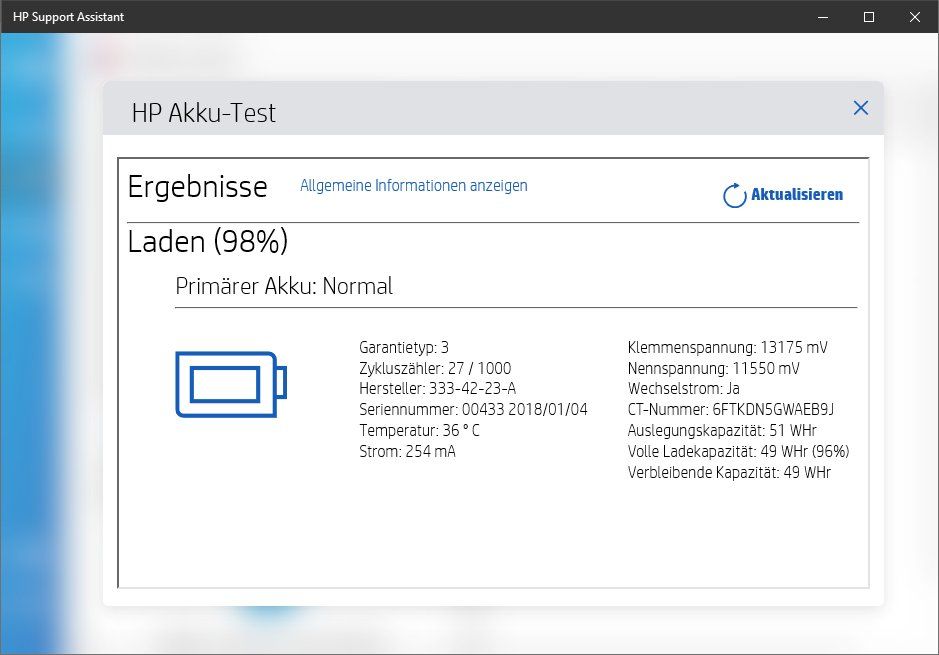Viewport: 939px width, 655px height.
Task: Select Zykluszähler: 27 / 1000 value
Action: click(435, 368)
